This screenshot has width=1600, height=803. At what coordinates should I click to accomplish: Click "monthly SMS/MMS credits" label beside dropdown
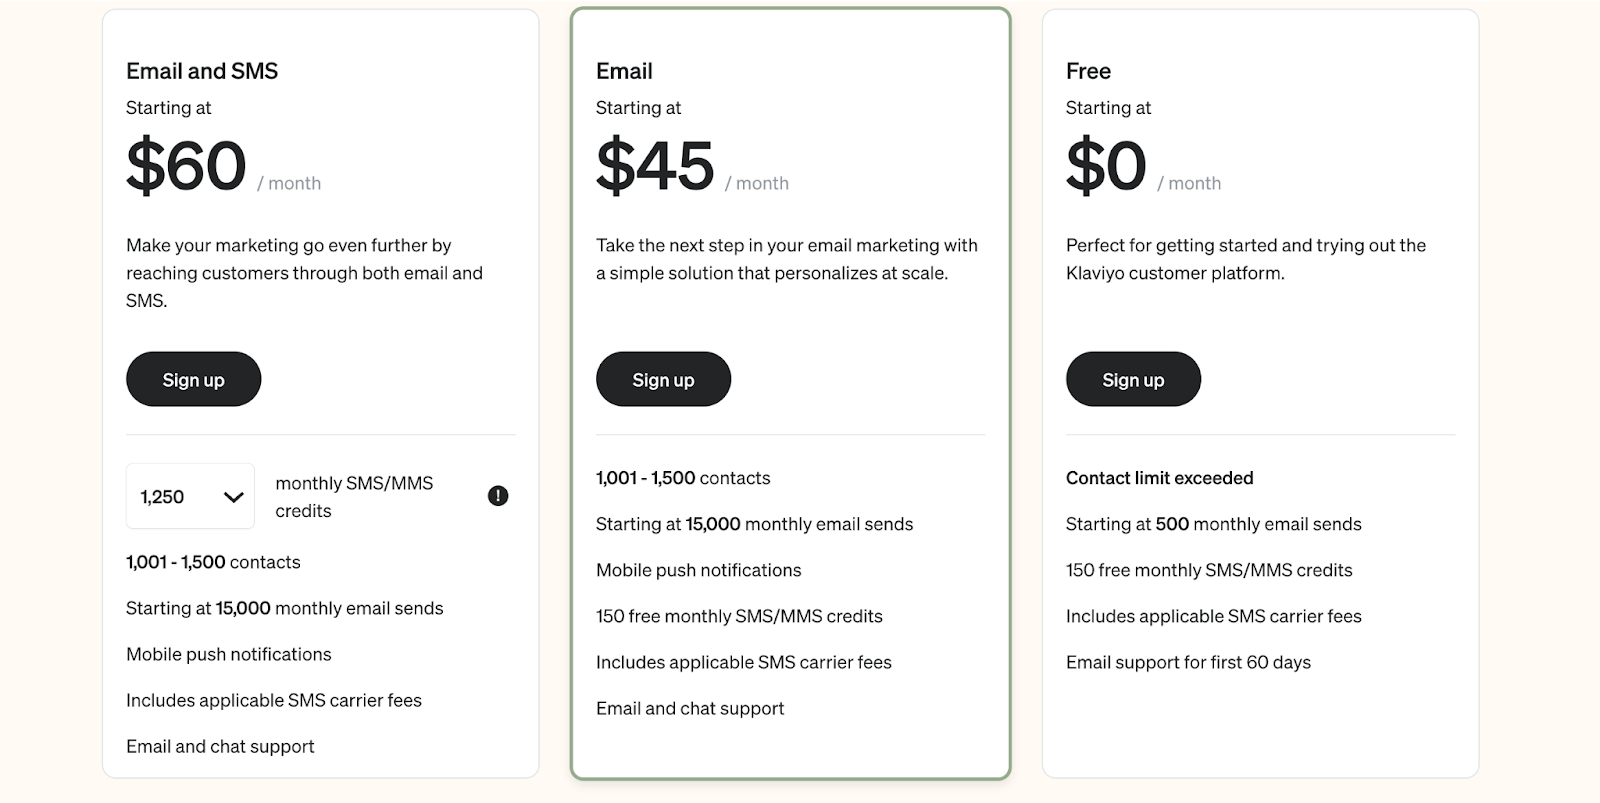[x=354, y=497]
